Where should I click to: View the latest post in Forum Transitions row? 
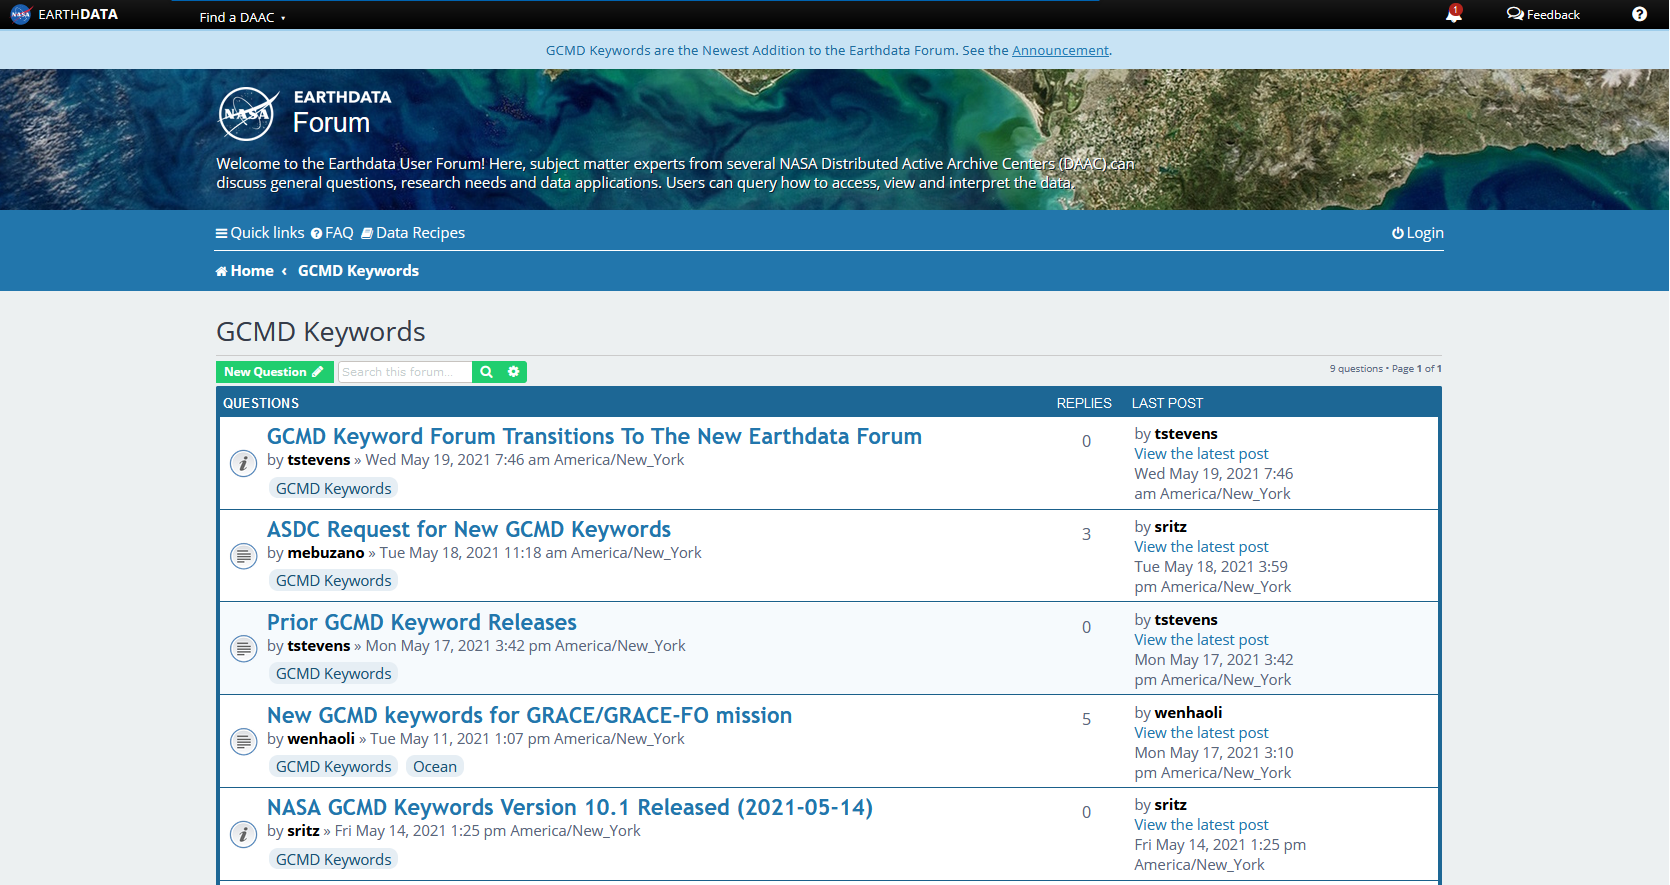1201,454
